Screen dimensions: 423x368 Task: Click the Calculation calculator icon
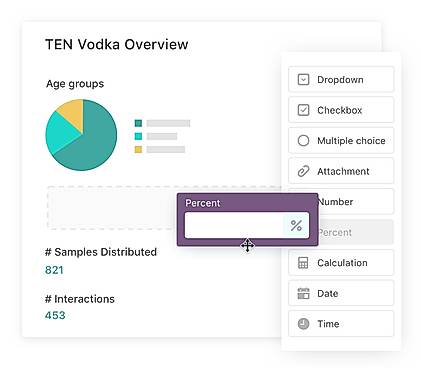tap(303, 263)
